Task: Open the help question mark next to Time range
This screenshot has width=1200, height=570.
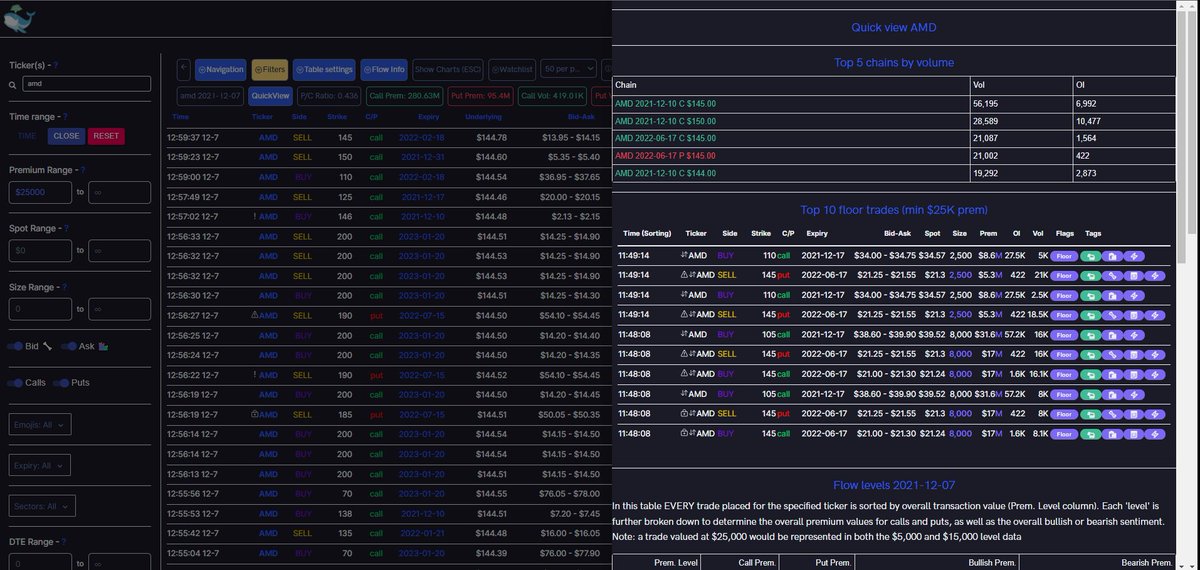Action: [65, 117]
